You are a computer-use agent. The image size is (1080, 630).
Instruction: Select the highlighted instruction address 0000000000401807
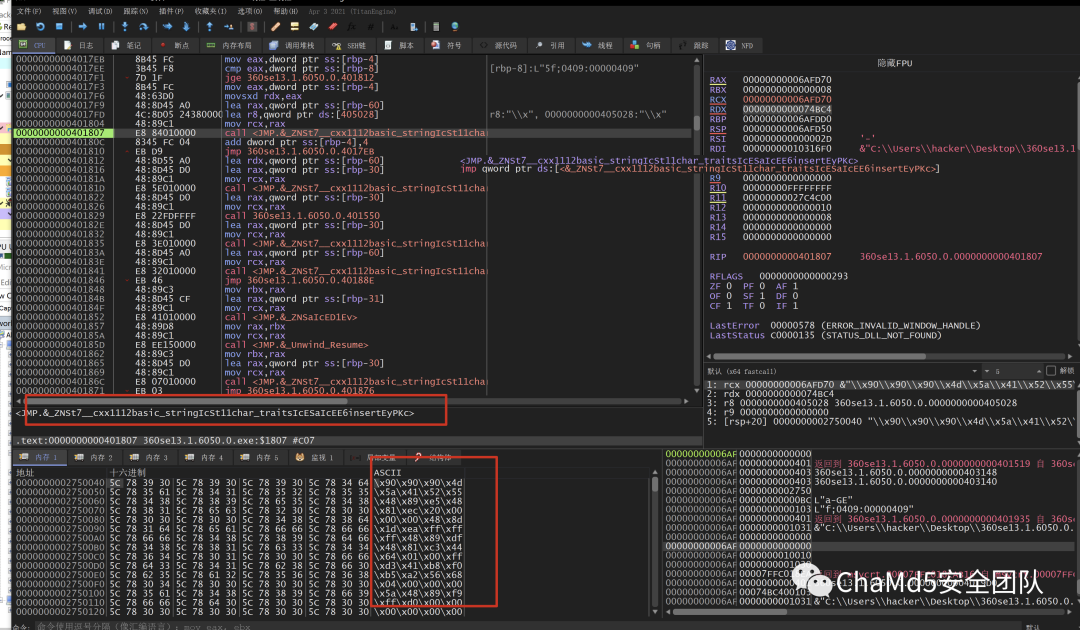point(60,133)
